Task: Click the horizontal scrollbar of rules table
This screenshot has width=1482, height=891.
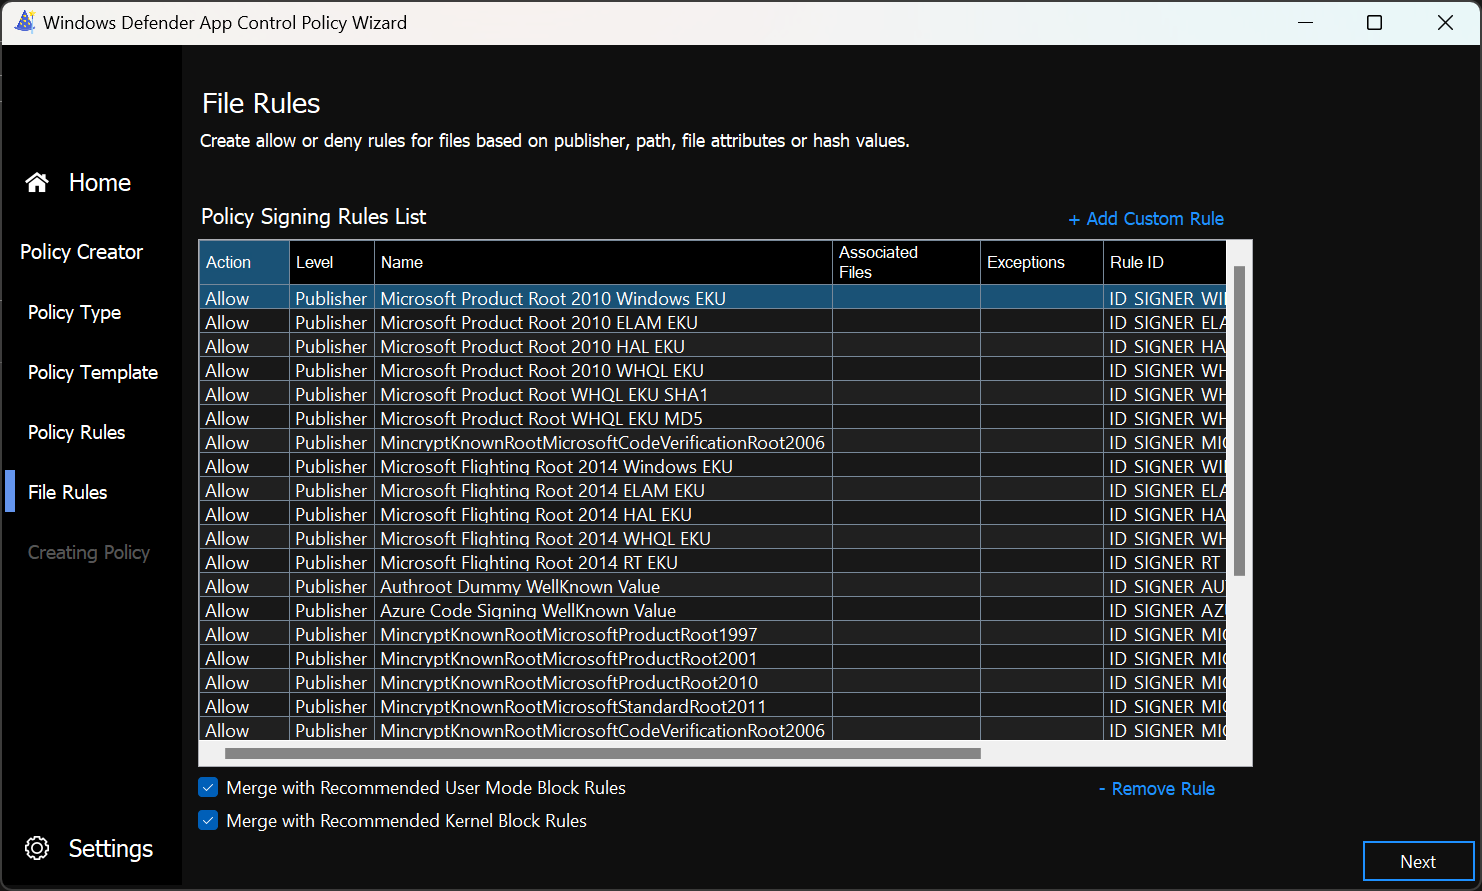Action: pos(603,754)
